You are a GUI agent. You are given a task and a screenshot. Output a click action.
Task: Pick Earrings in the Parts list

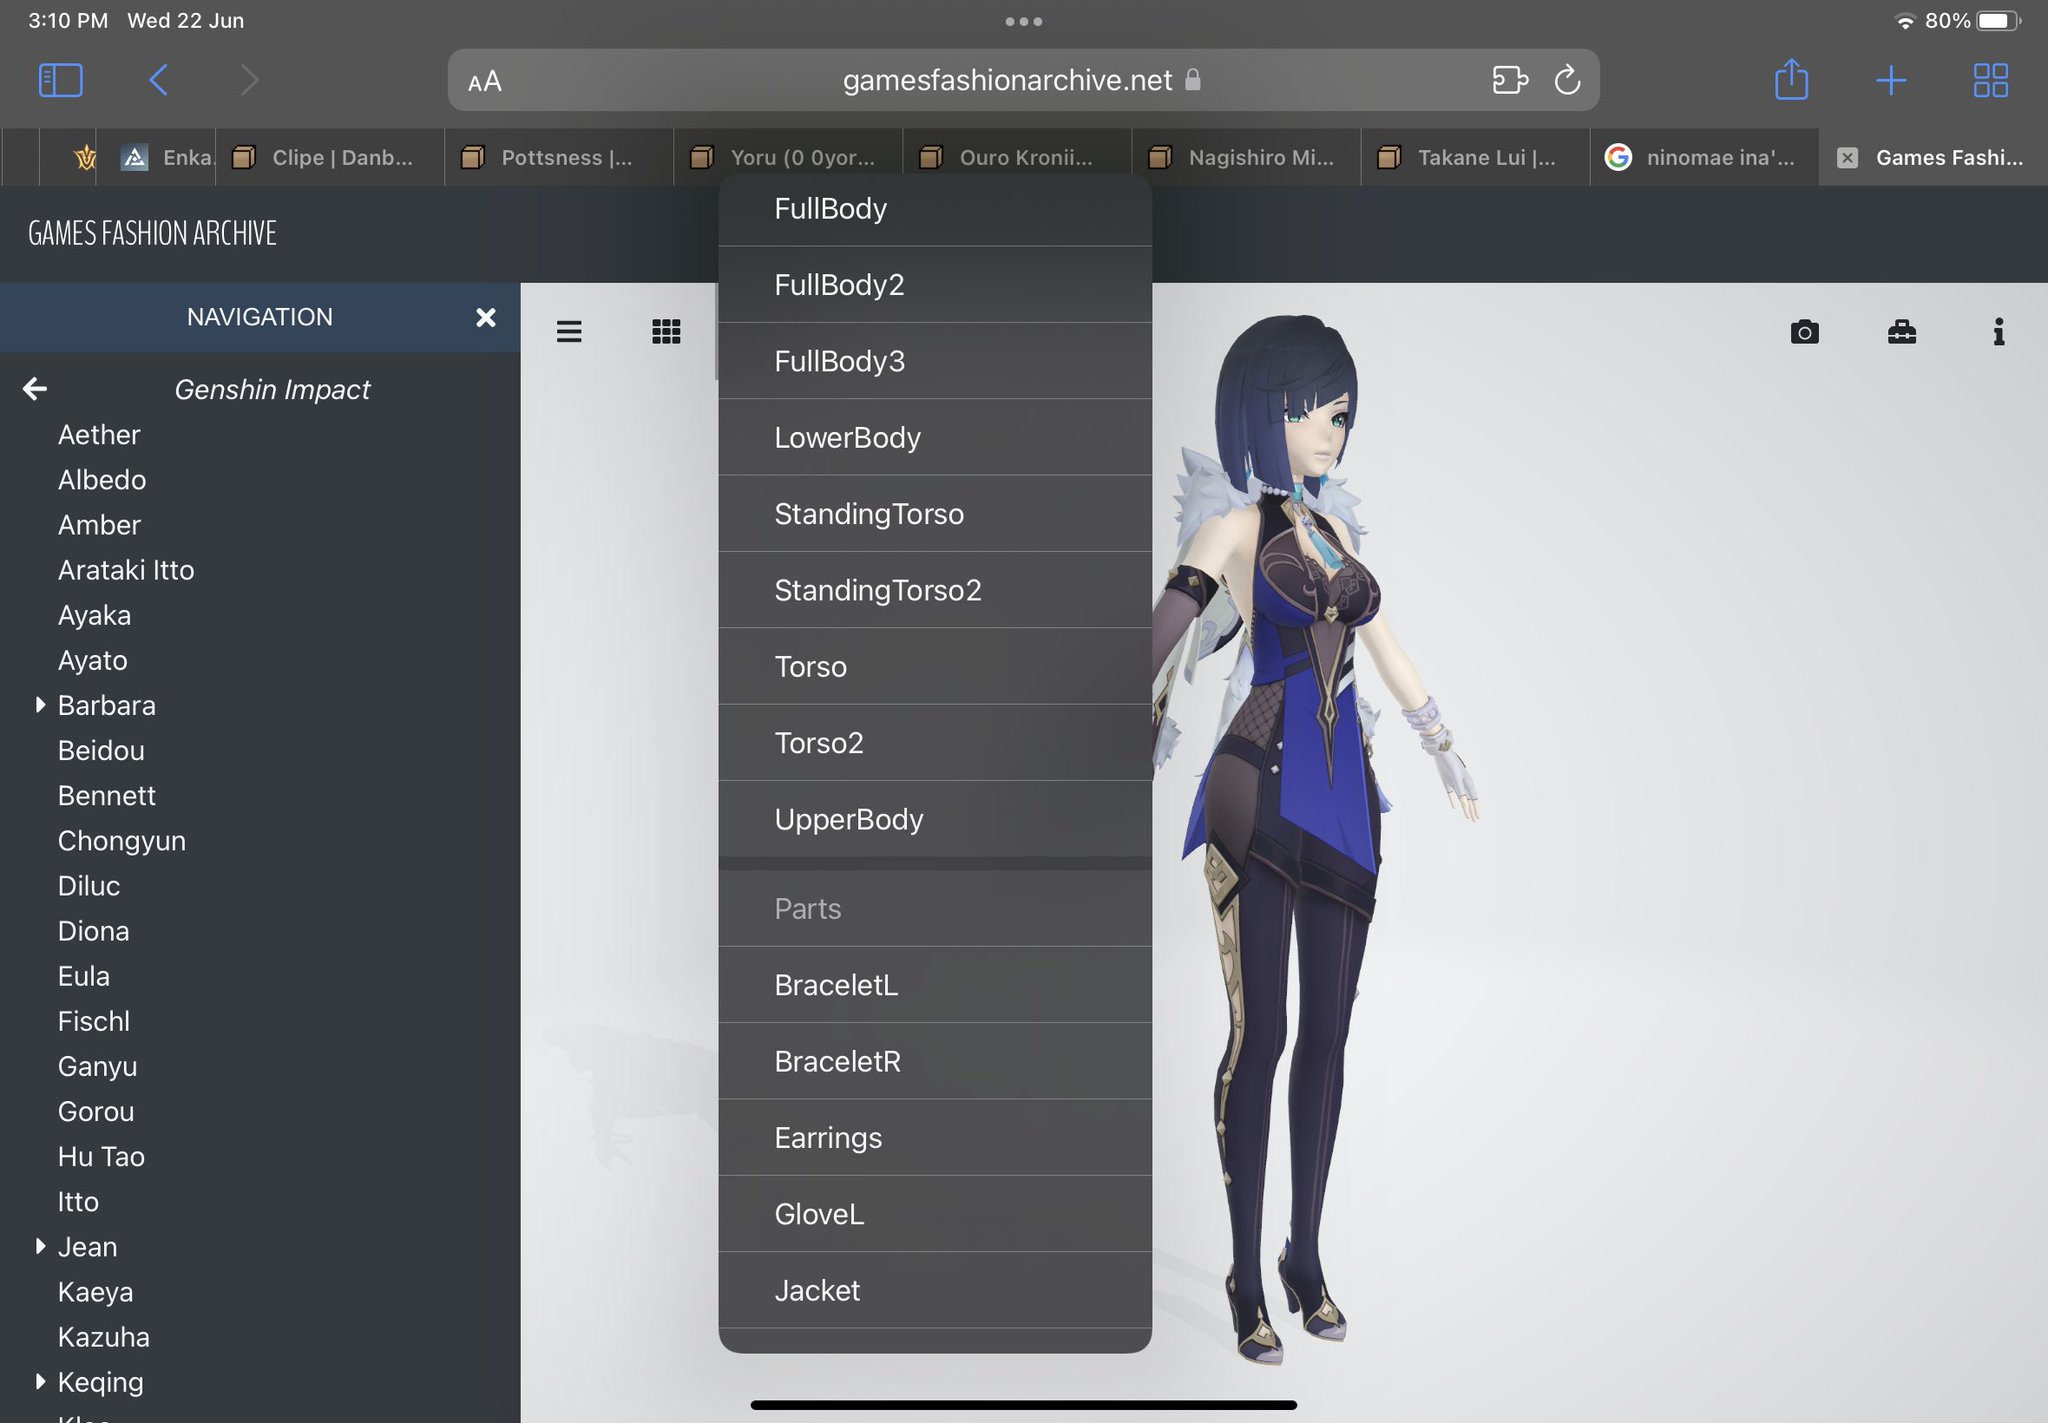coord(828,1138)
